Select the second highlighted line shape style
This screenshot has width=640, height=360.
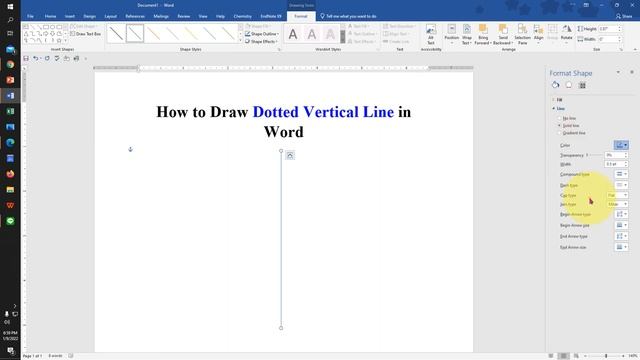click(x=135, y=33)
